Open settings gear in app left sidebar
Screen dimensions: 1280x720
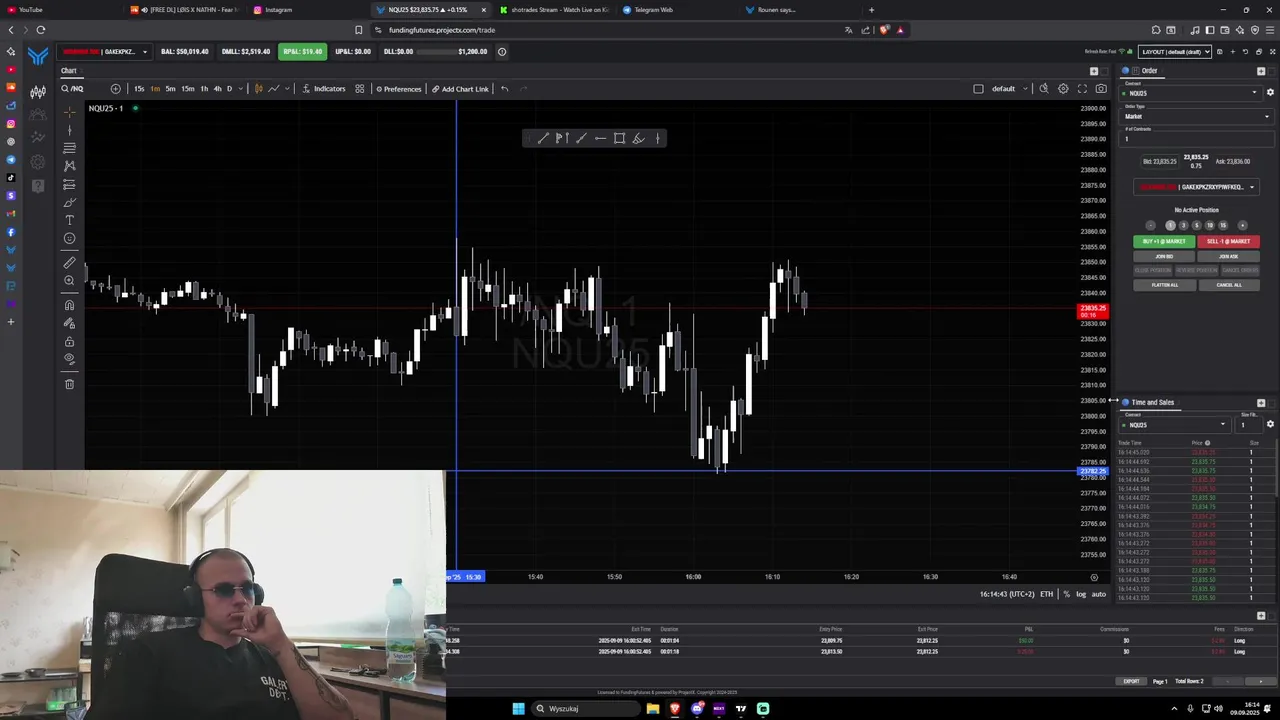pos(38,161)
